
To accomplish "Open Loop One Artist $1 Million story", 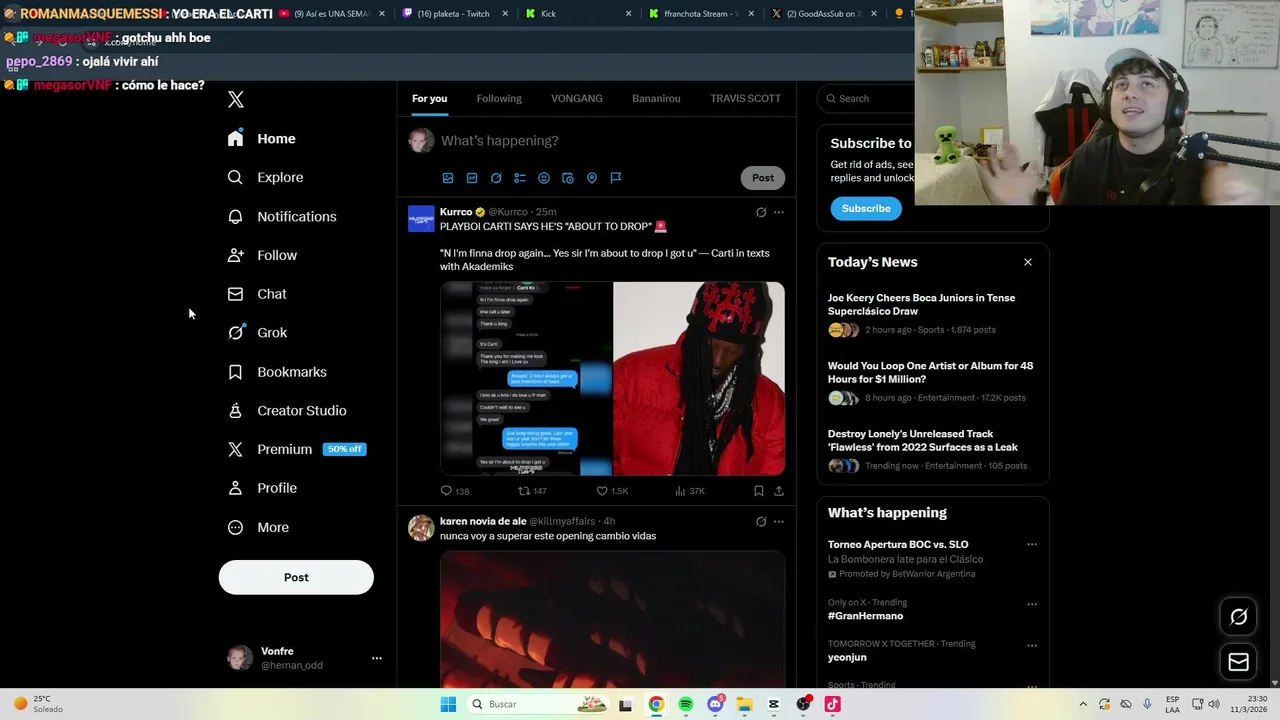I will tap(930, 372).
